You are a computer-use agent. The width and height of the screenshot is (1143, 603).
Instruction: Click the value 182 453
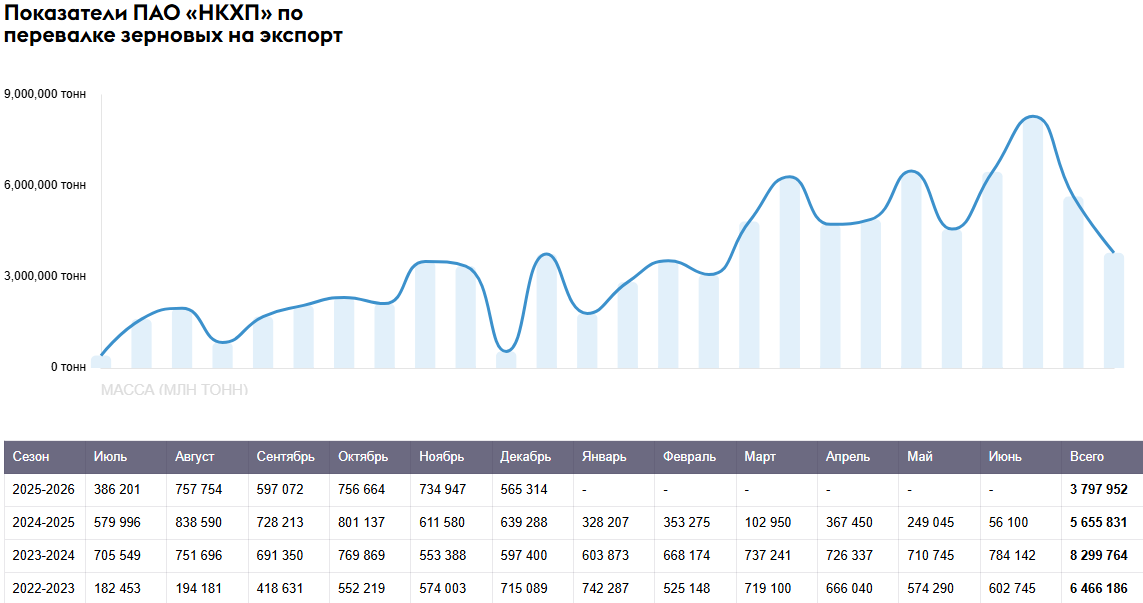(117, 588)
